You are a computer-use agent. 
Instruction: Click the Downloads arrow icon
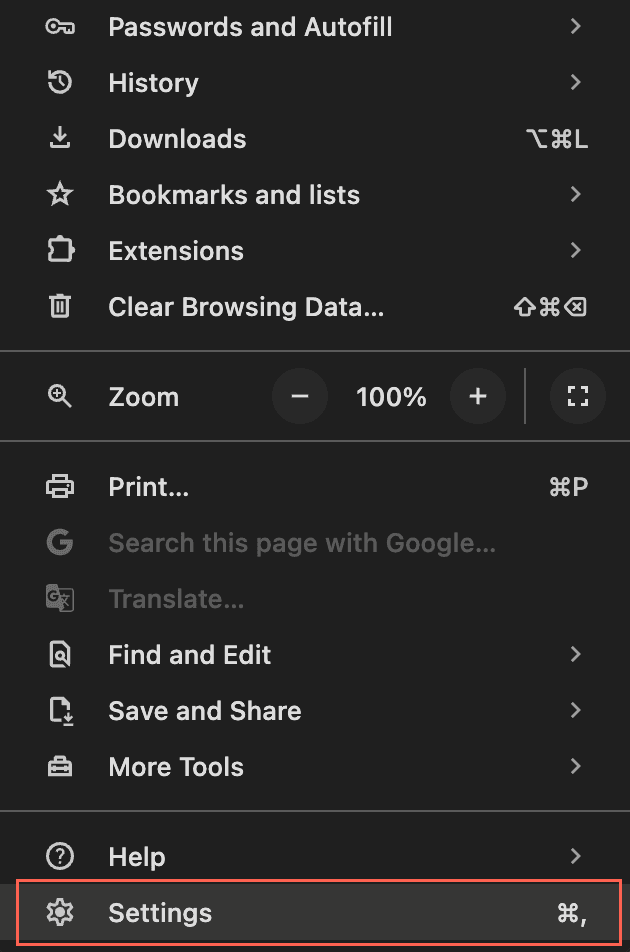click(60, 138)
